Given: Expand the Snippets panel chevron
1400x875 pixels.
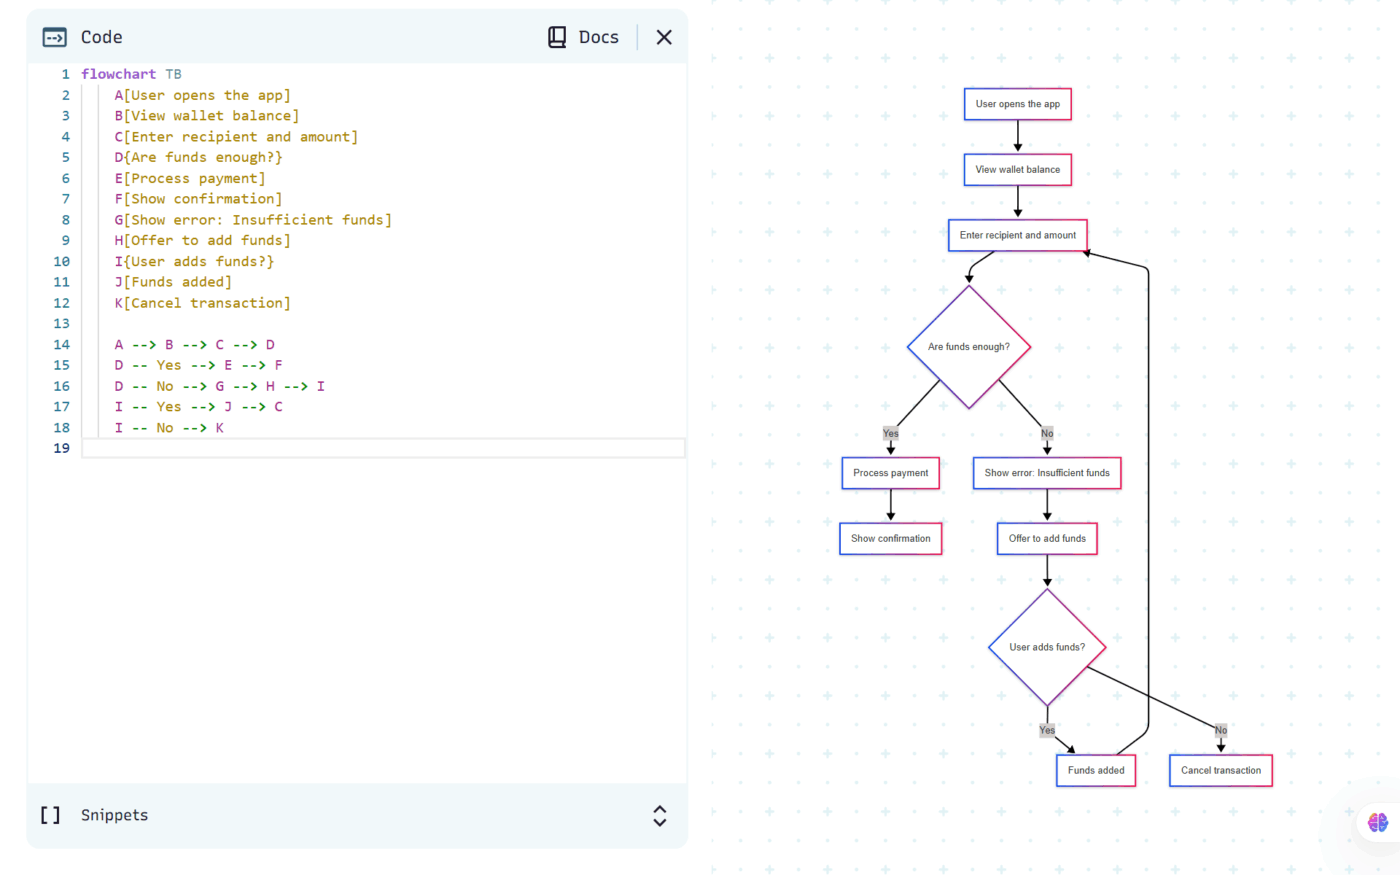Looking at the screenshot, I should pos(659,815).
